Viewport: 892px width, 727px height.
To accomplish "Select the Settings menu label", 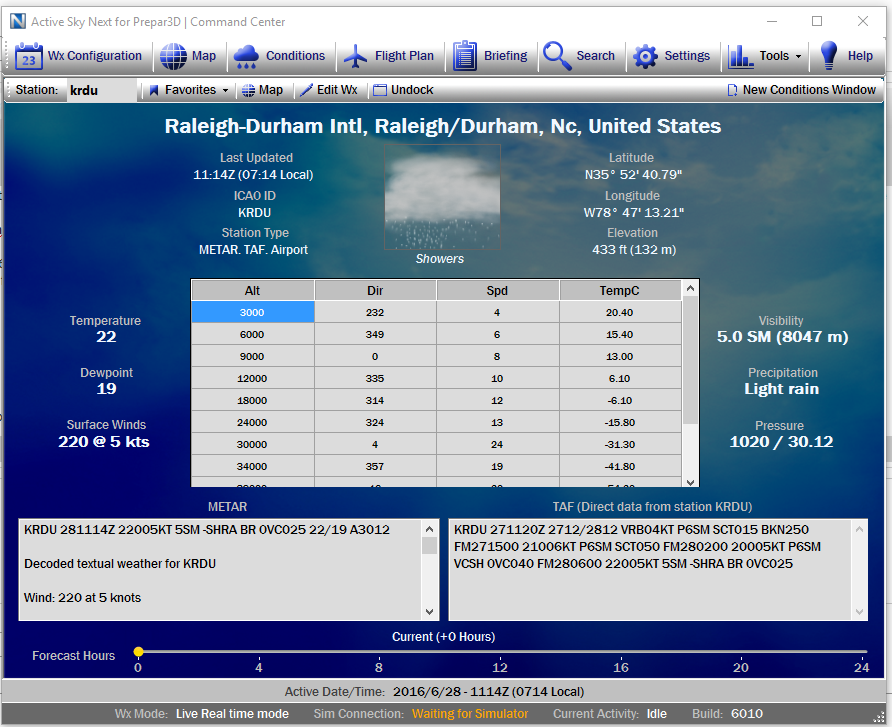I will pyautogui.click(x=687, y=56).
